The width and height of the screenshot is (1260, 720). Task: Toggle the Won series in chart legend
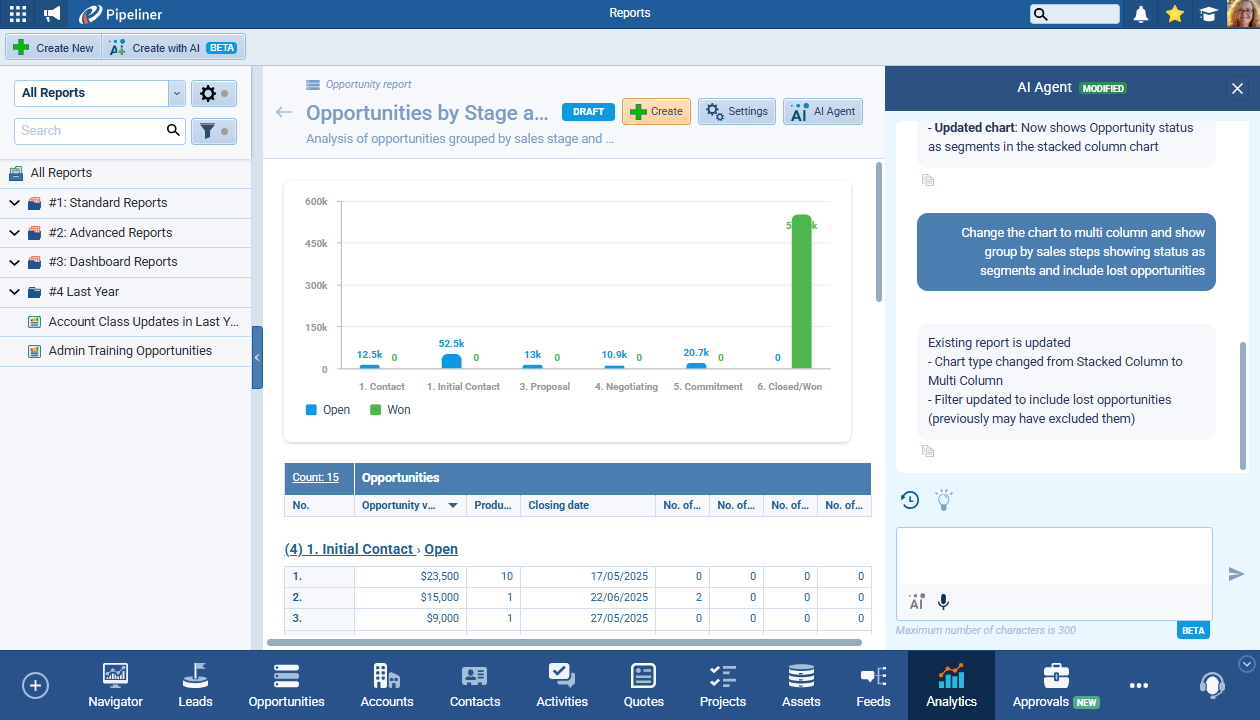tap(390, 410)
